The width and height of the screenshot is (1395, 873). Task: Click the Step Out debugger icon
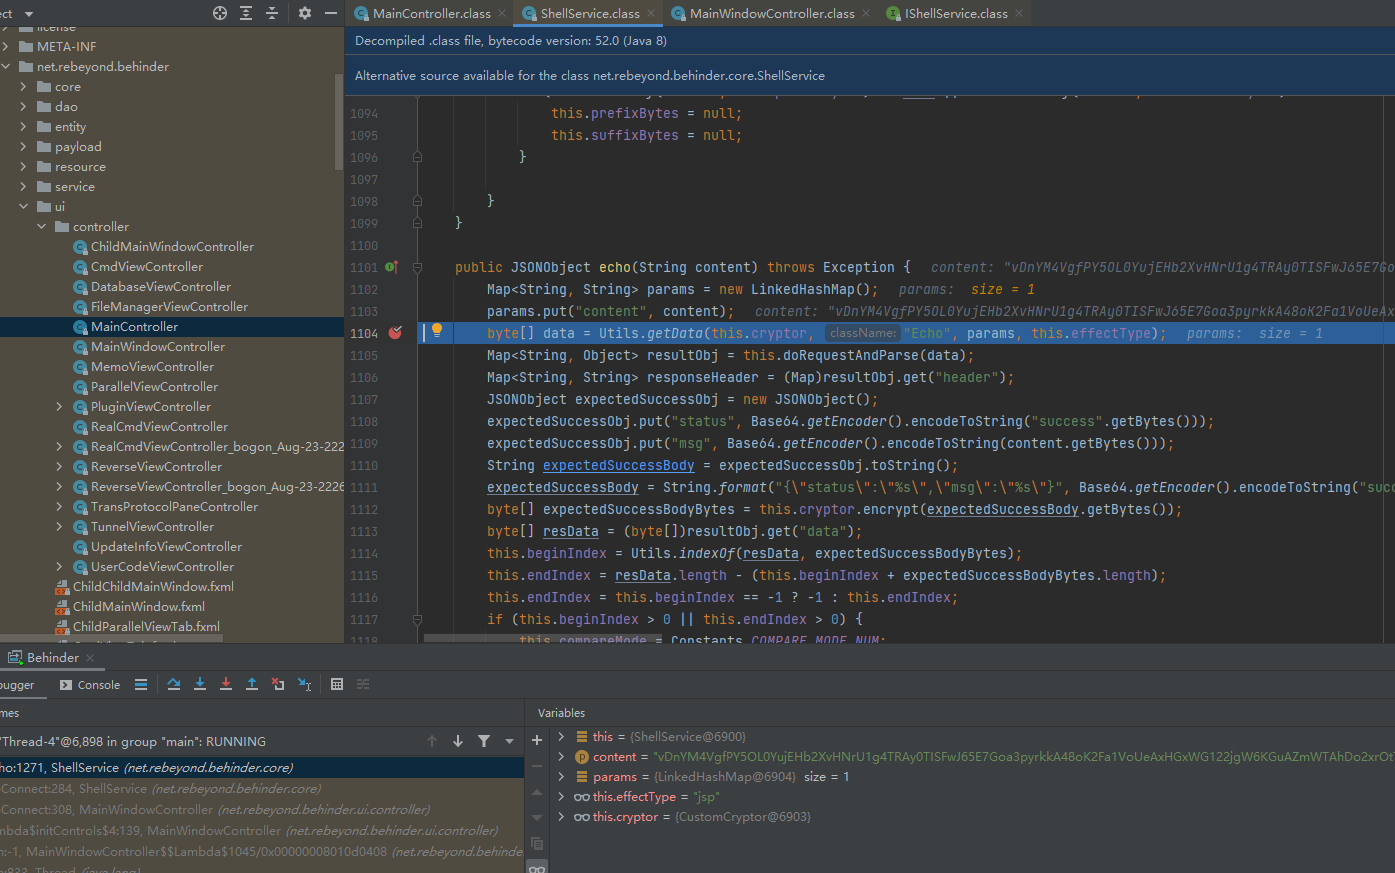[252, 684]
